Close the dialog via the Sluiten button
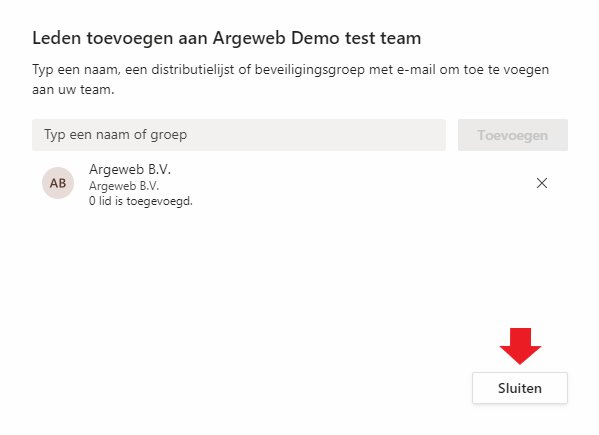Screen dimensions: 599x435 click(520, 388)
